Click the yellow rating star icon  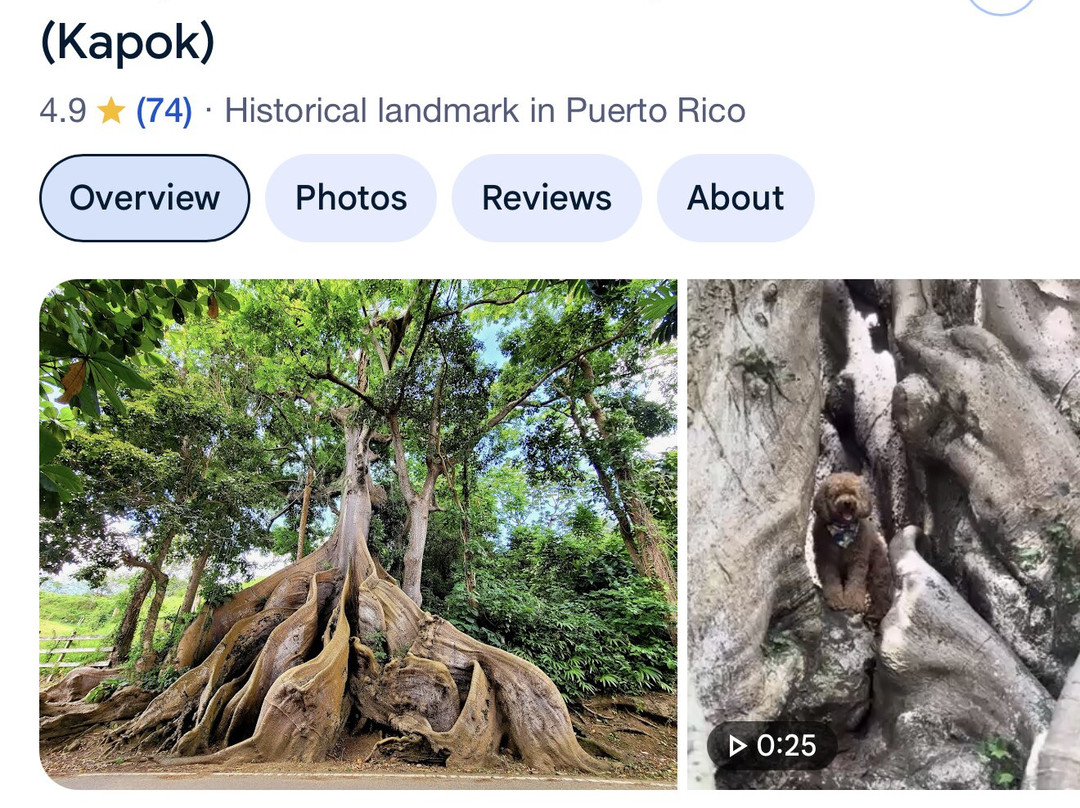pos(111,111)
